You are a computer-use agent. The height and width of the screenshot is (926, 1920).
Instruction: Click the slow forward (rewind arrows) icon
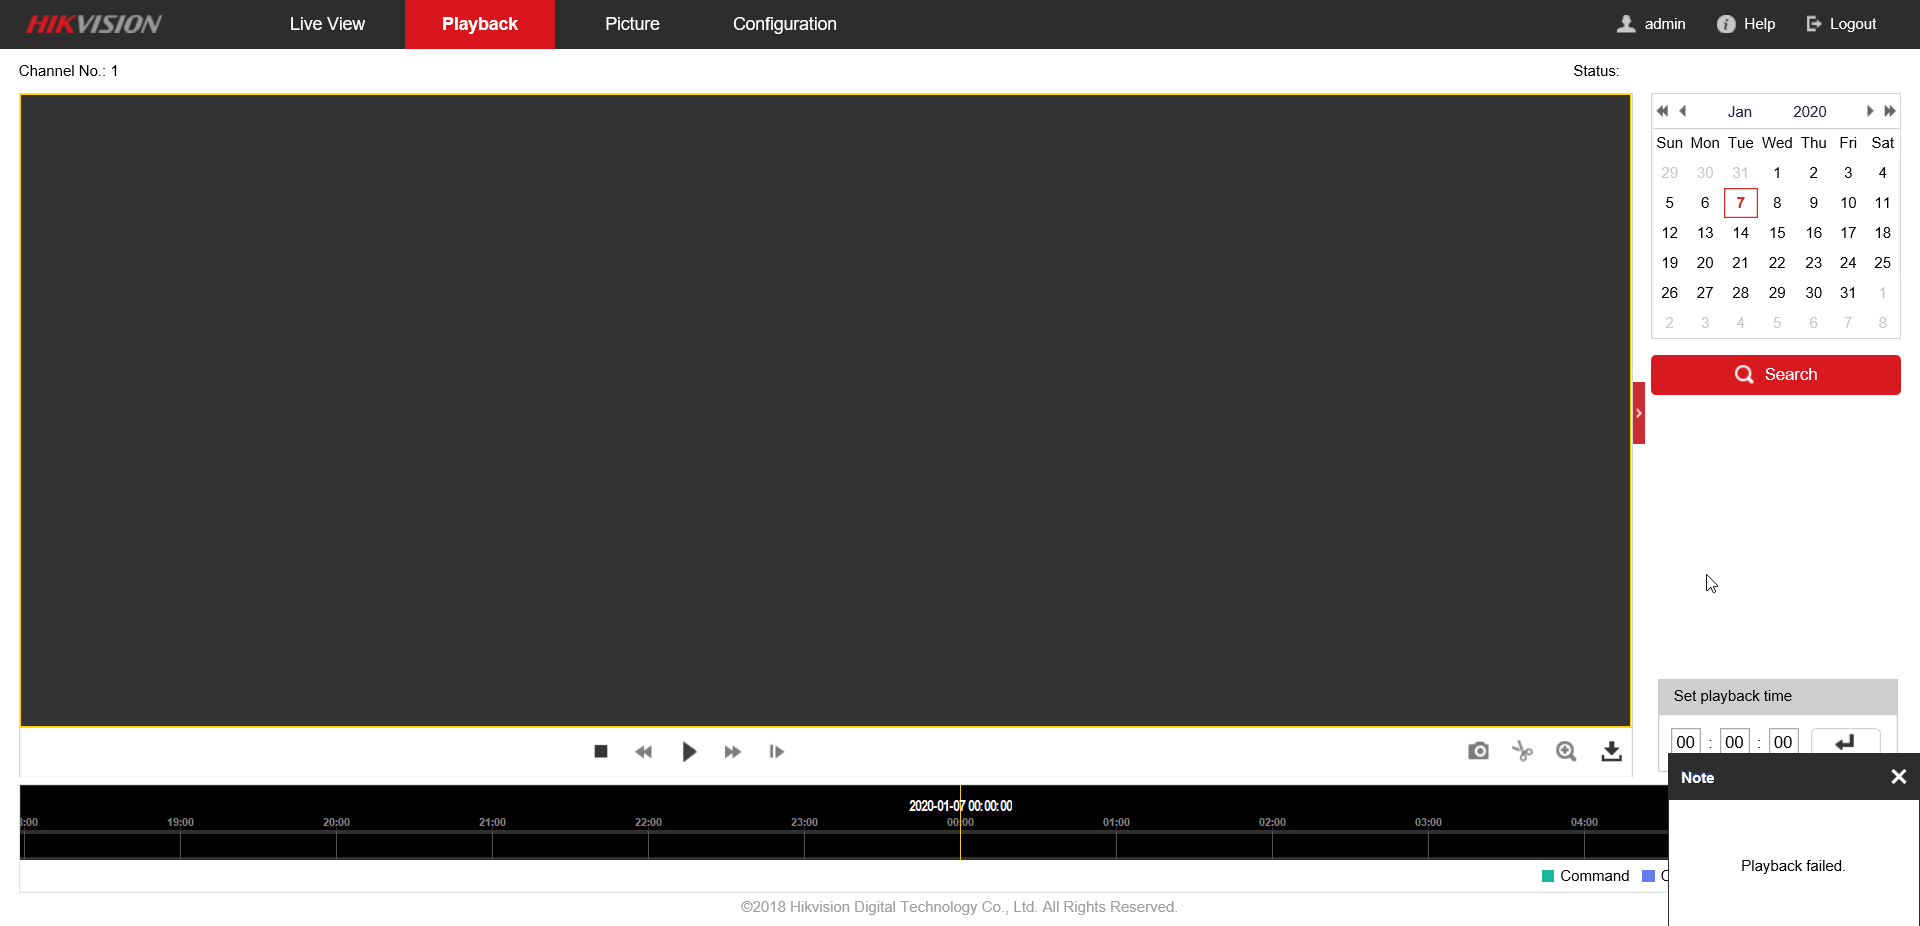[x=644, y=751]
